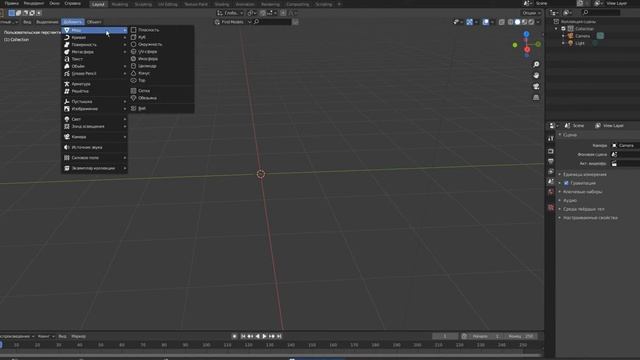Select rendered viewport shading mode
The width and height of the screenshot is (640, 360).
(531, 22)
